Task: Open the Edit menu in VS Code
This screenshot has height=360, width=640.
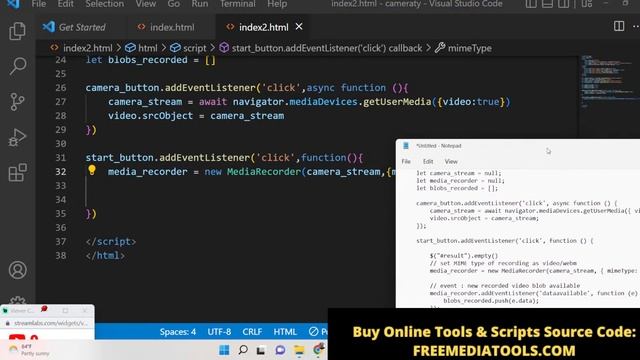Action: (65, 4)
